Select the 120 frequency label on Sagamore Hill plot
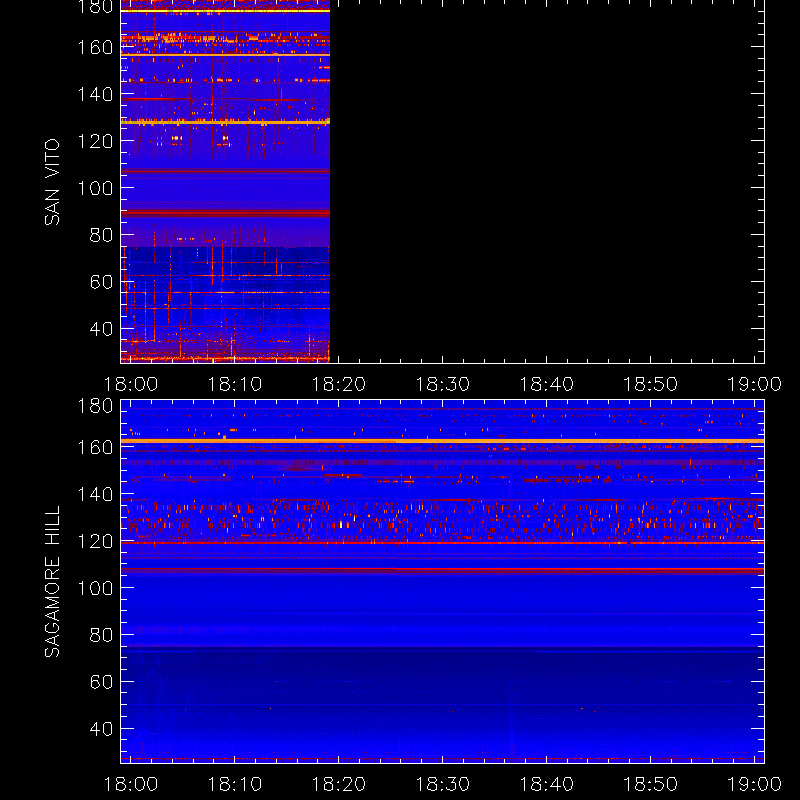This screenshot has height=800, width=800. click(x=95, y=541)
